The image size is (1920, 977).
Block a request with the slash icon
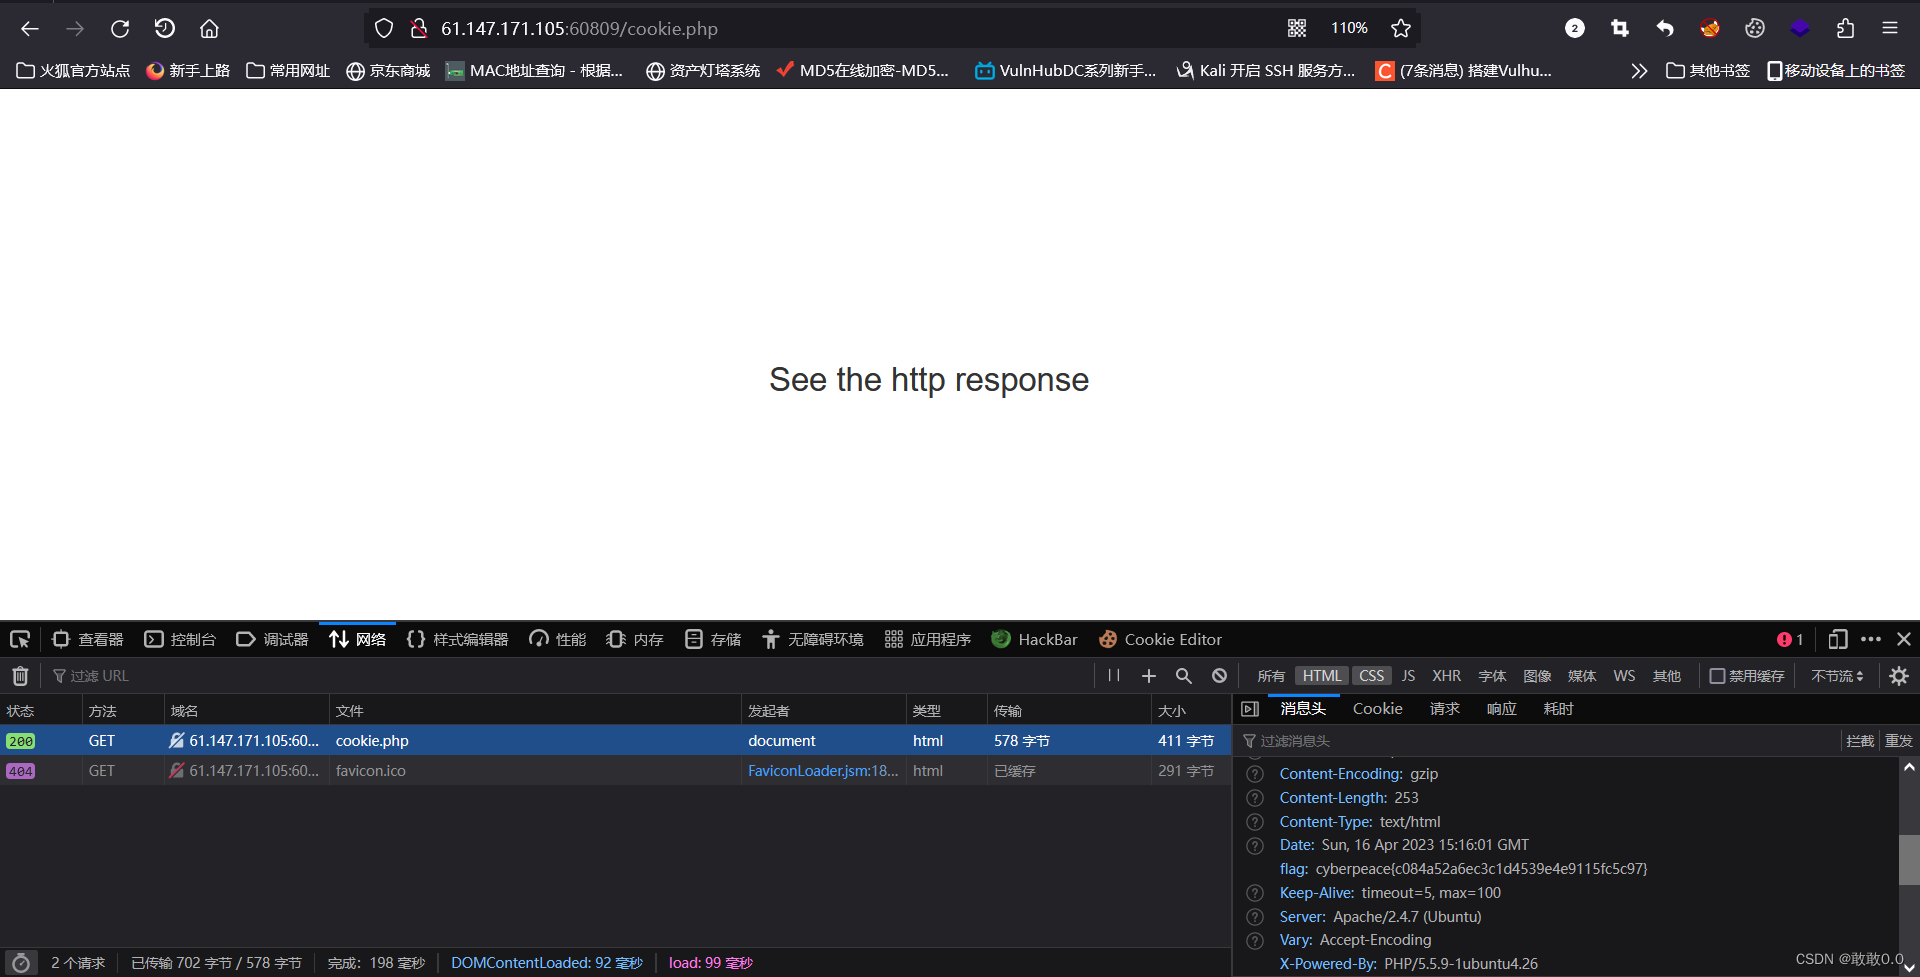(x=1218, y=676)
